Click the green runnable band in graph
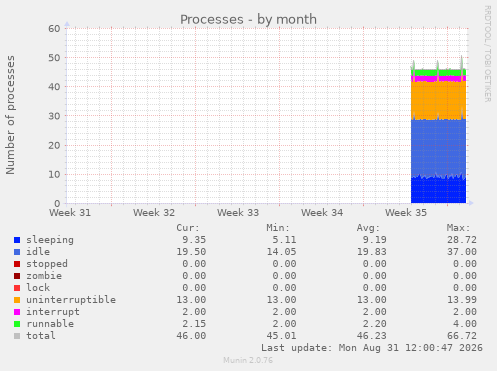This screenshot has width=497, height=371. click(438, 72)
